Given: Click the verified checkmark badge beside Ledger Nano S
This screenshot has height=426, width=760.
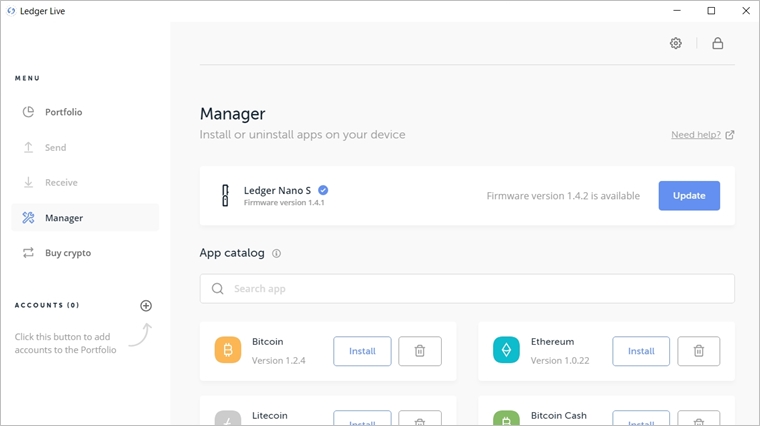Looking at the screenshot, I should (323, 190).
